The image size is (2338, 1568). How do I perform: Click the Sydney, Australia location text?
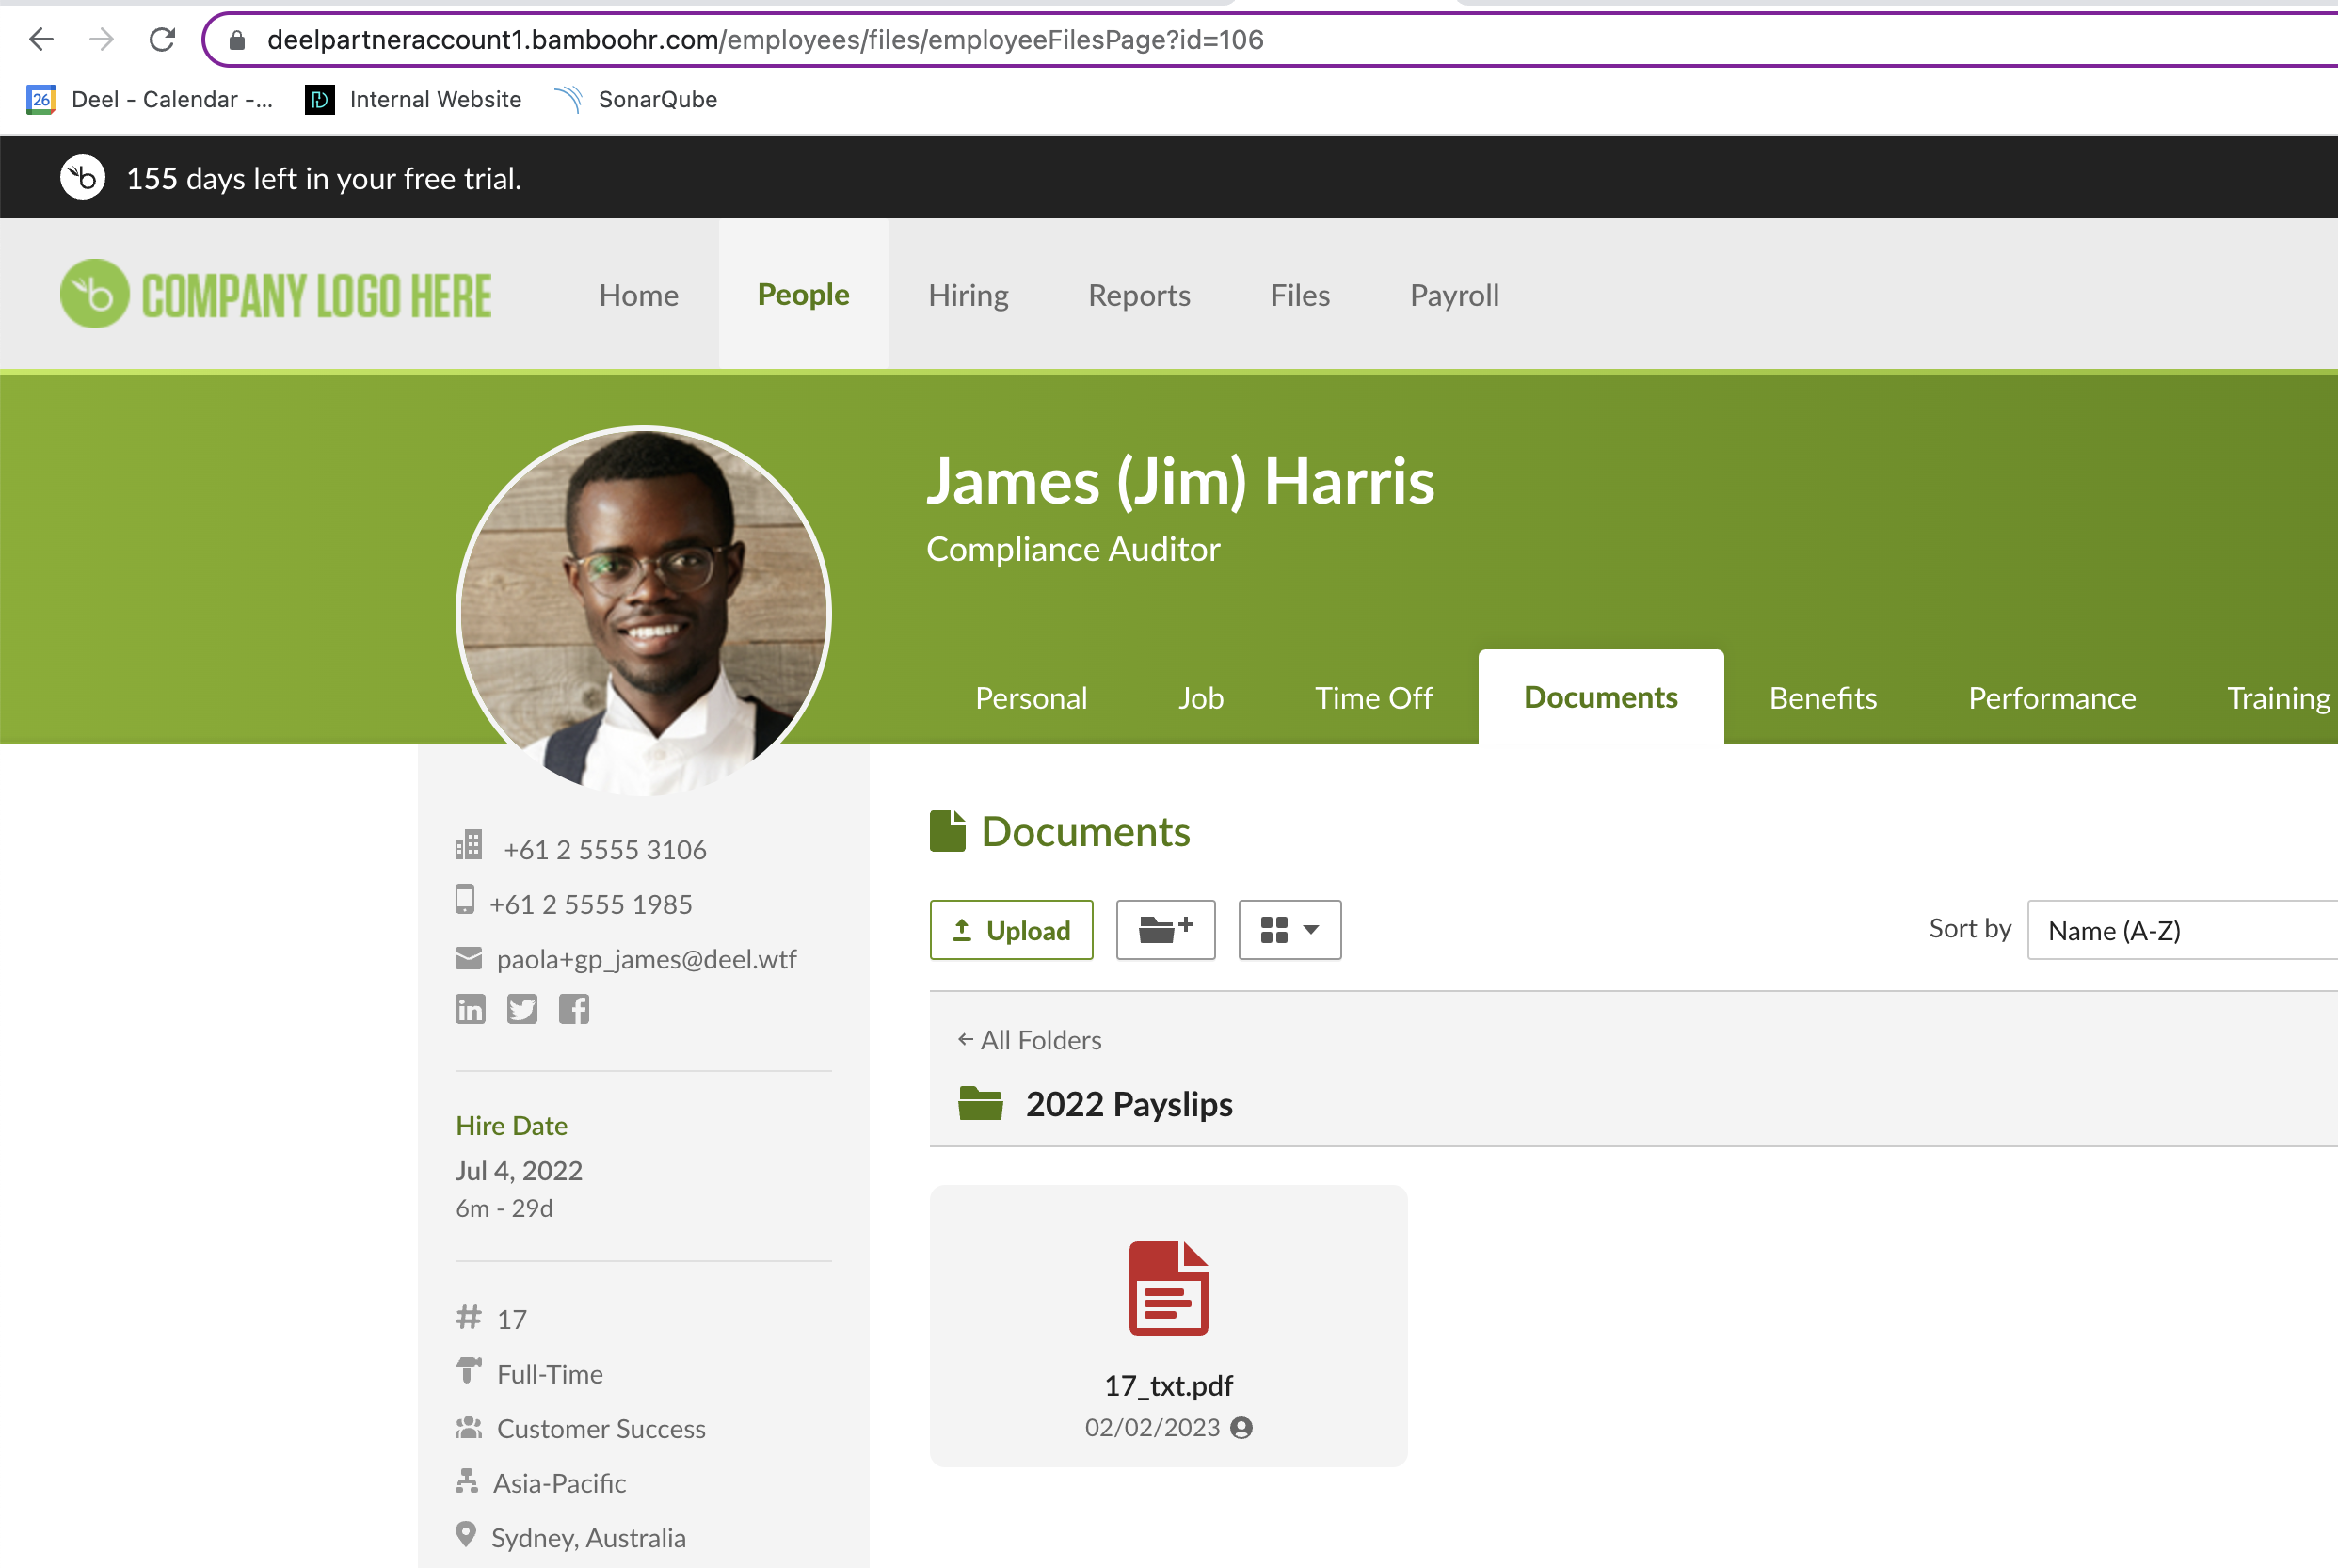[588, 1537]
